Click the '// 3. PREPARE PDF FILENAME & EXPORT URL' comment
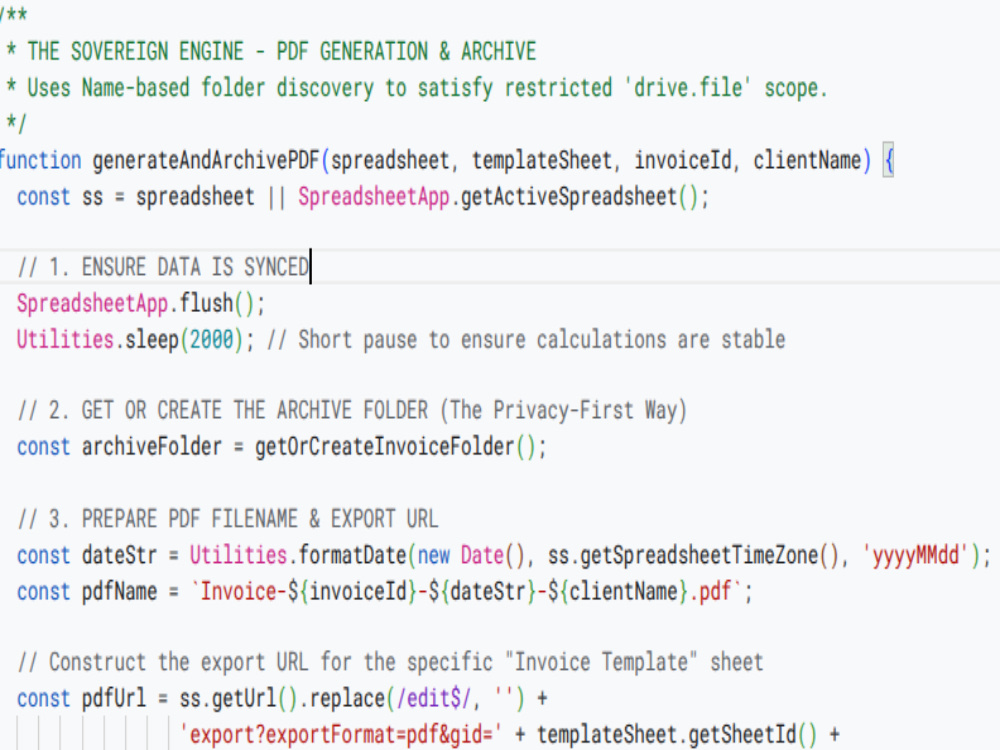 tap(228, 519)
